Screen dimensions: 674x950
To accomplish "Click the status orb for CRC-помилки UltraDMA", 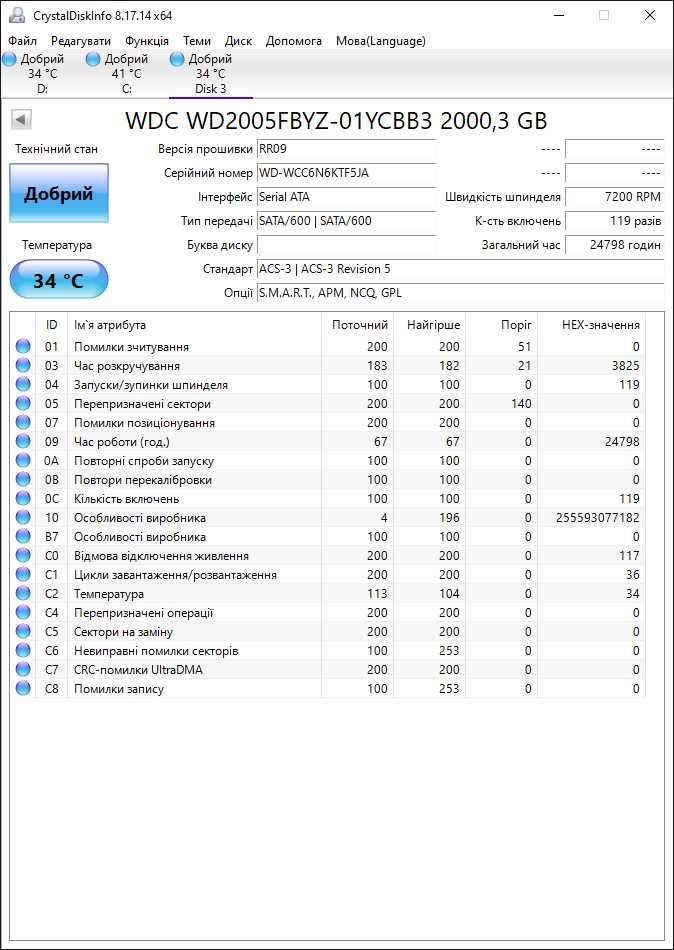I will coord(23,669).
